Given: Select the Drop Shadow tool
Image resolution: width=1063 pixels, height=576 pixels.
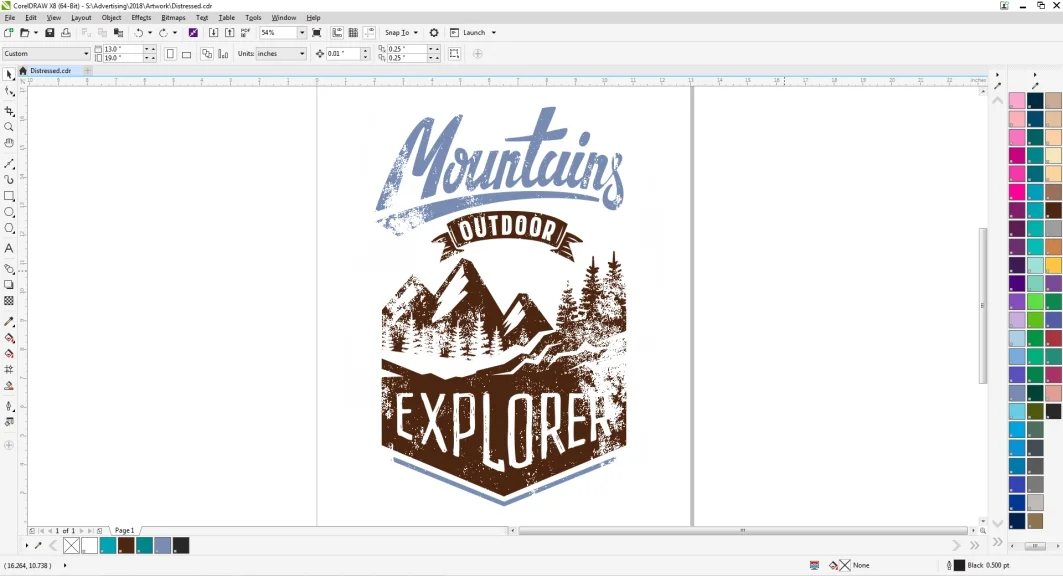Looking at the screenshot, I should point(9,285).
